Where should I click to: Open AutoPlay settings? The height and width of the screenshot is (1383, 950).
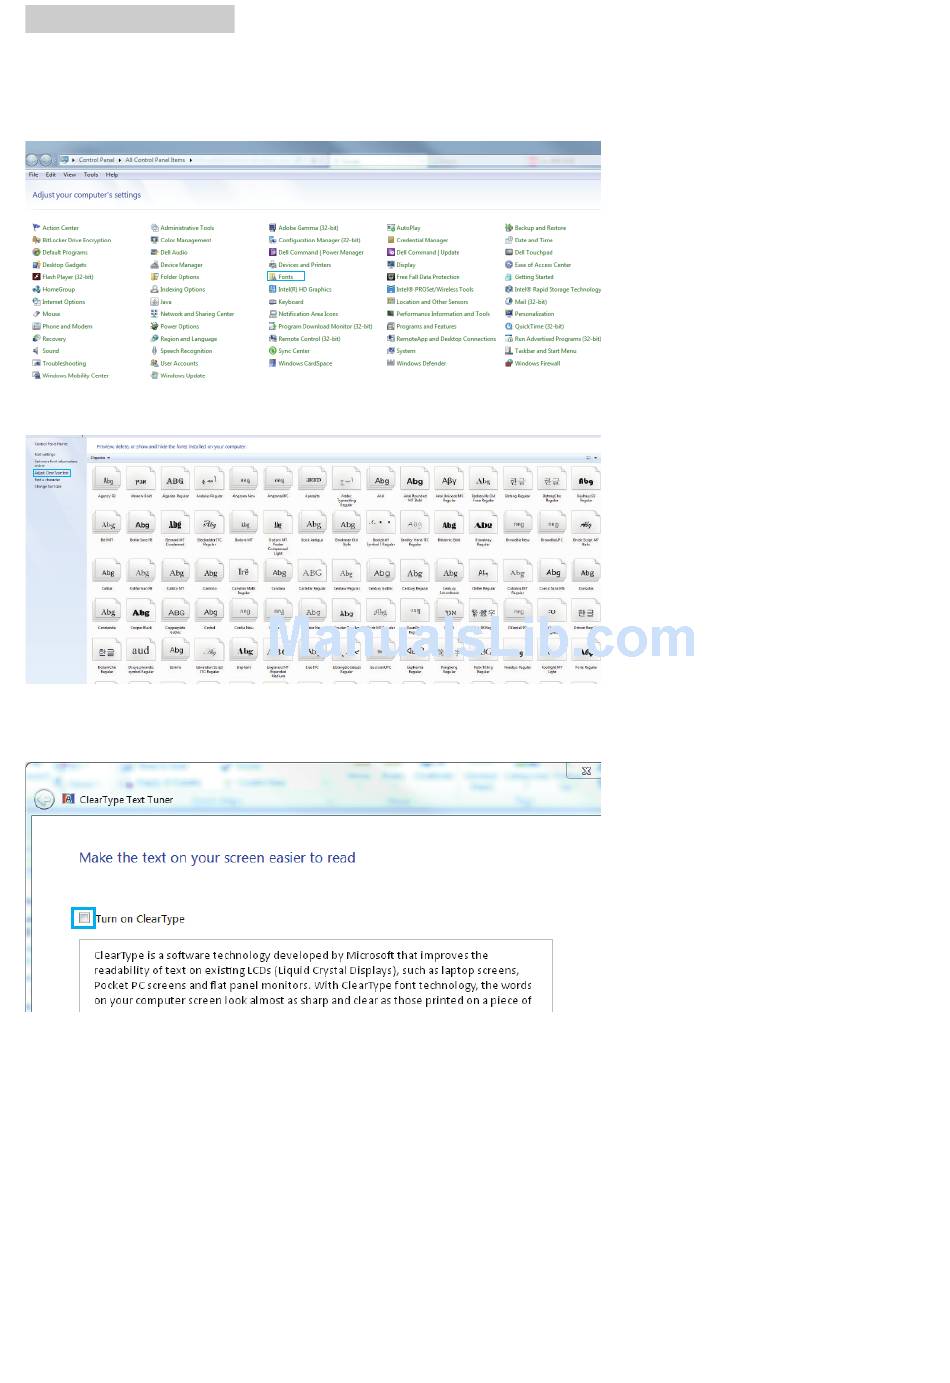404,228
